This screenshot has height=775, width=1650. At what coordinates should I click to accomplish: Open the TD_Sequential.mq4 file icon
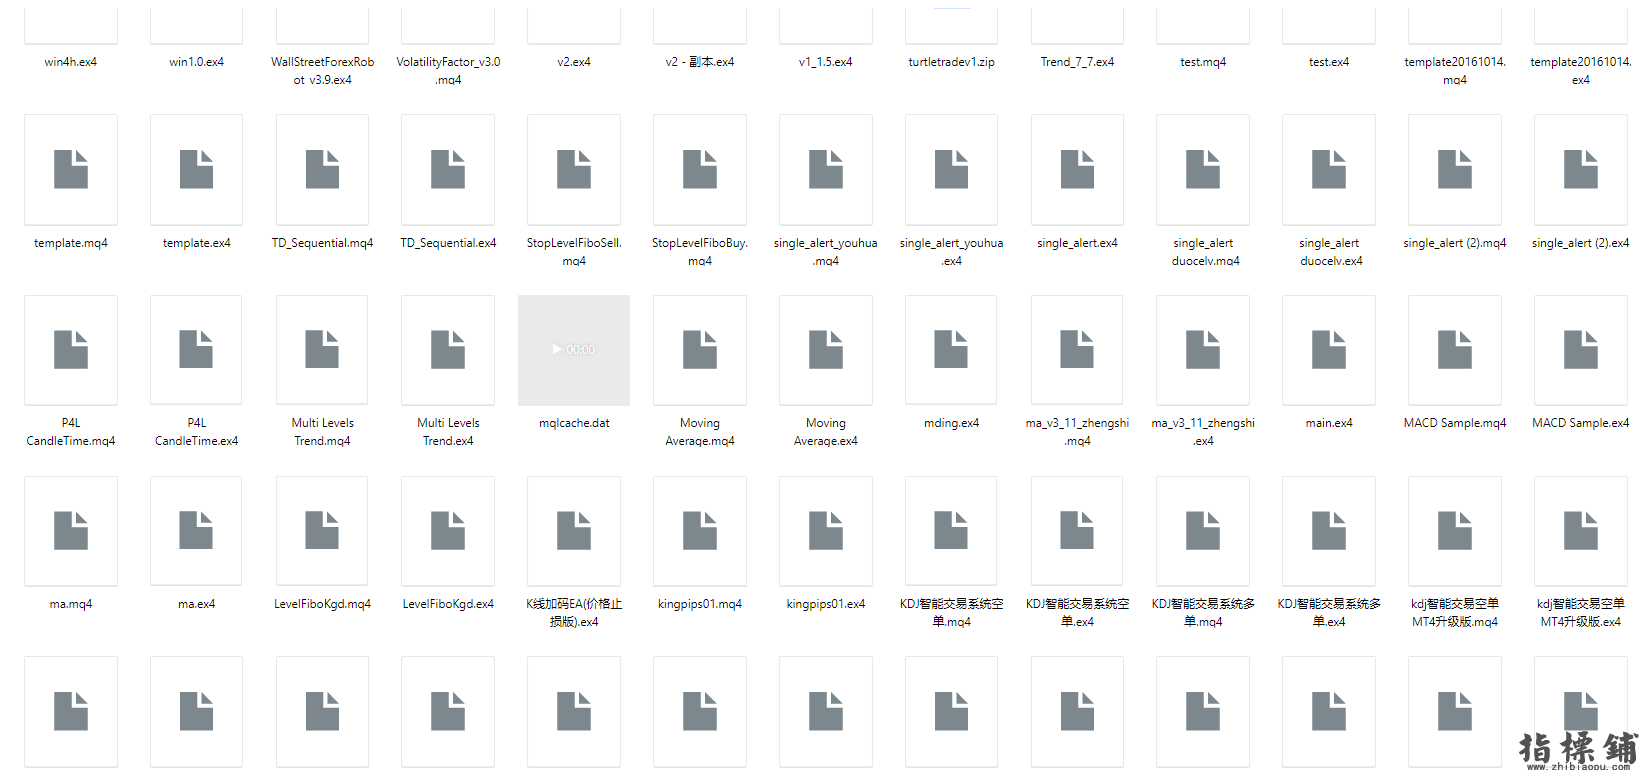click(x=322, y=169)
